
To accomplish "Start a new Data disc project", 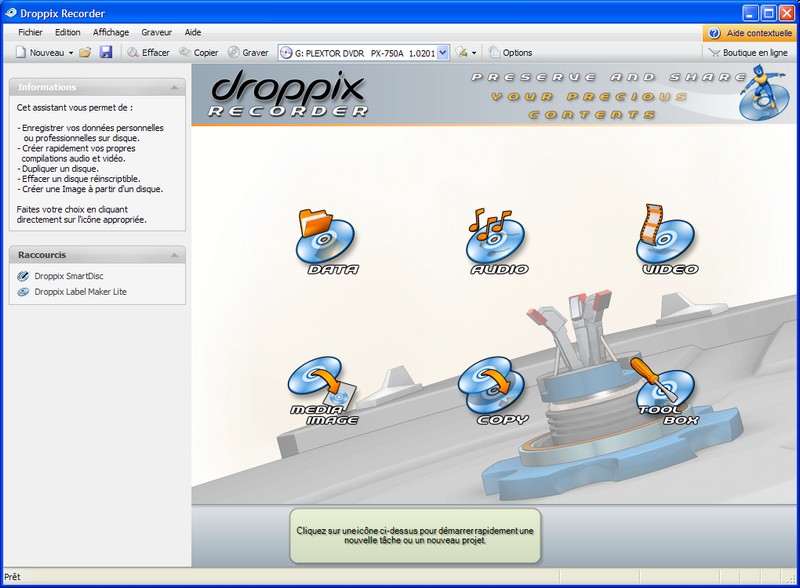I will pyautogui.click(x=327, y=241).
